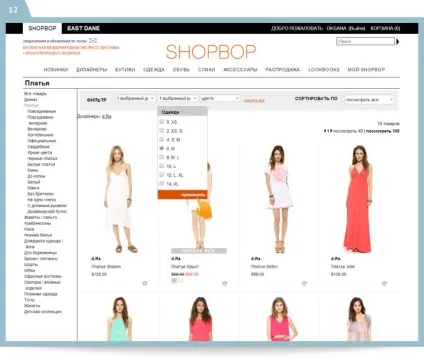Select 'Комбинезоны' category in sidebar
424x360 pixels.
click(x=38, y=223)
